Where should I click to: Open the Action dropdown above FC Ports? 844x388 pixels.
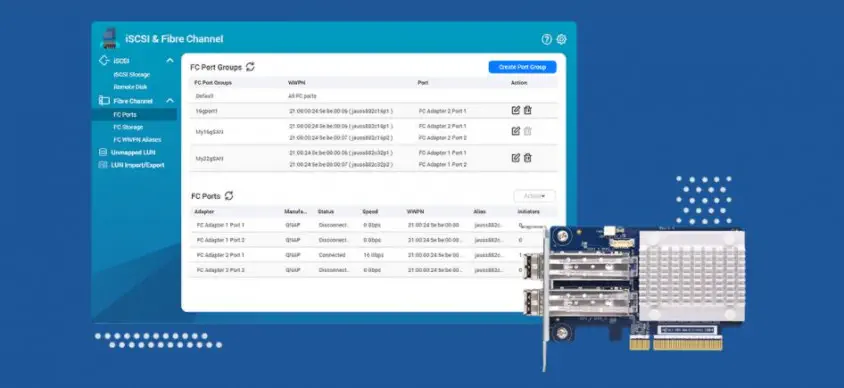[534, 196]
